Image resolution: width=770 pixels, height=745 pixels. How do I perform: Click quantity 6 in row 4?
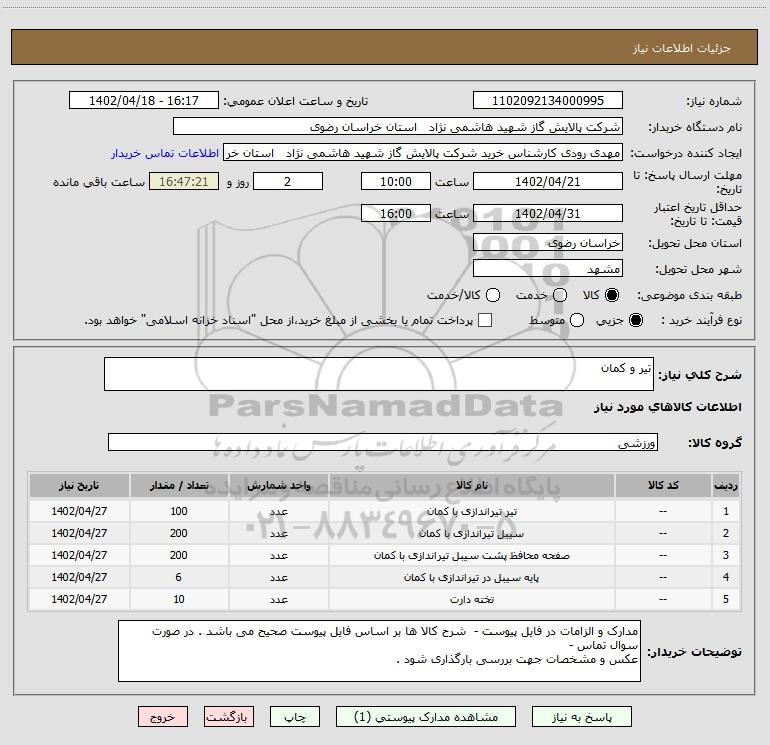[179, 578]
